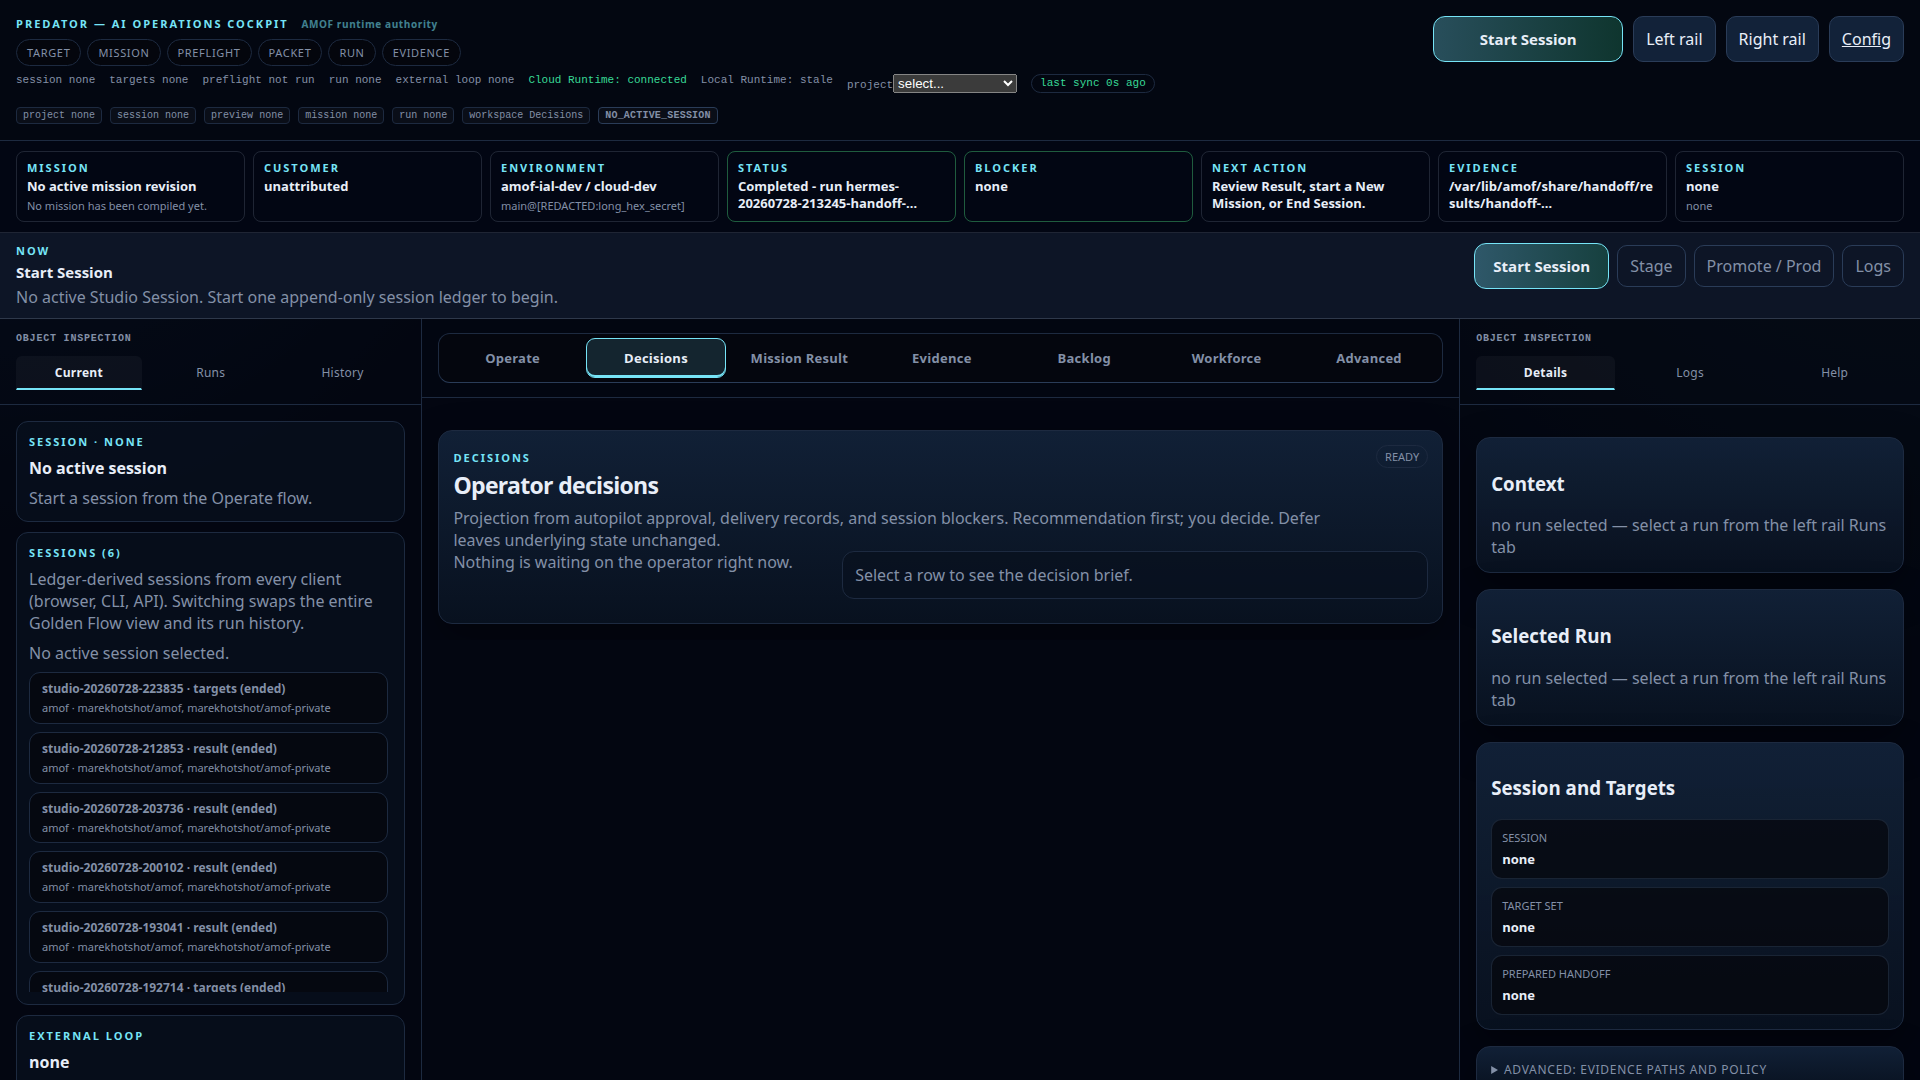Open the Config link
The width and height of the screenshot is (1920, 1080).
(1865, 39)
